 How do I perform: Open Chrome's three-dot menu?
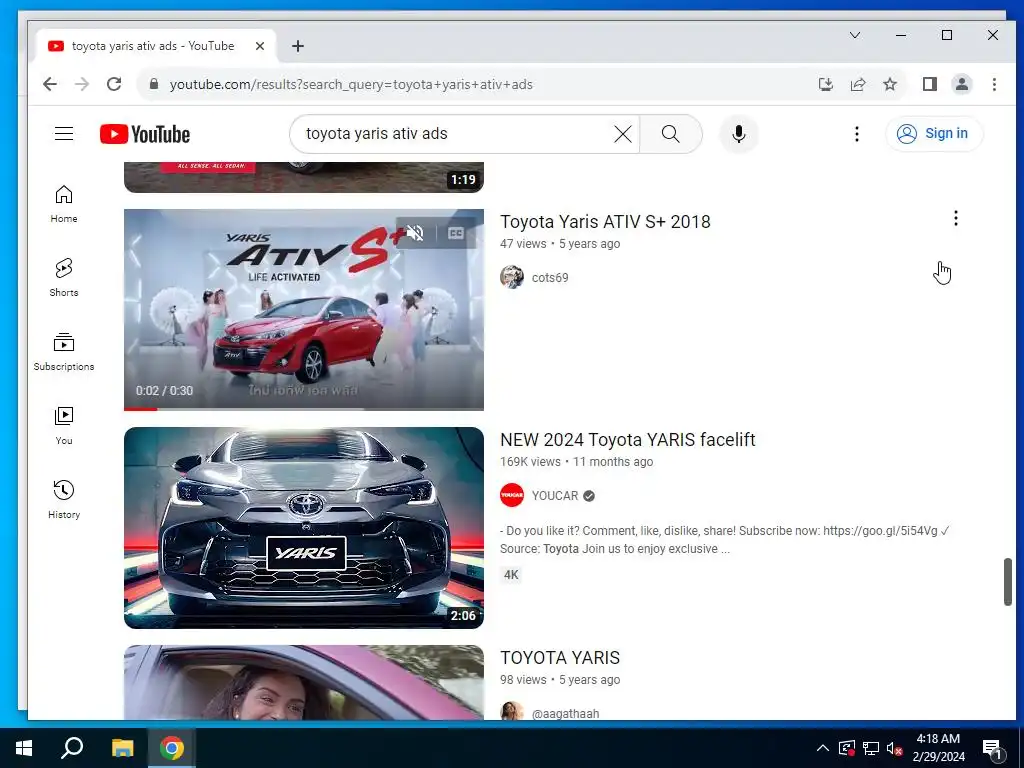point(994,84)
